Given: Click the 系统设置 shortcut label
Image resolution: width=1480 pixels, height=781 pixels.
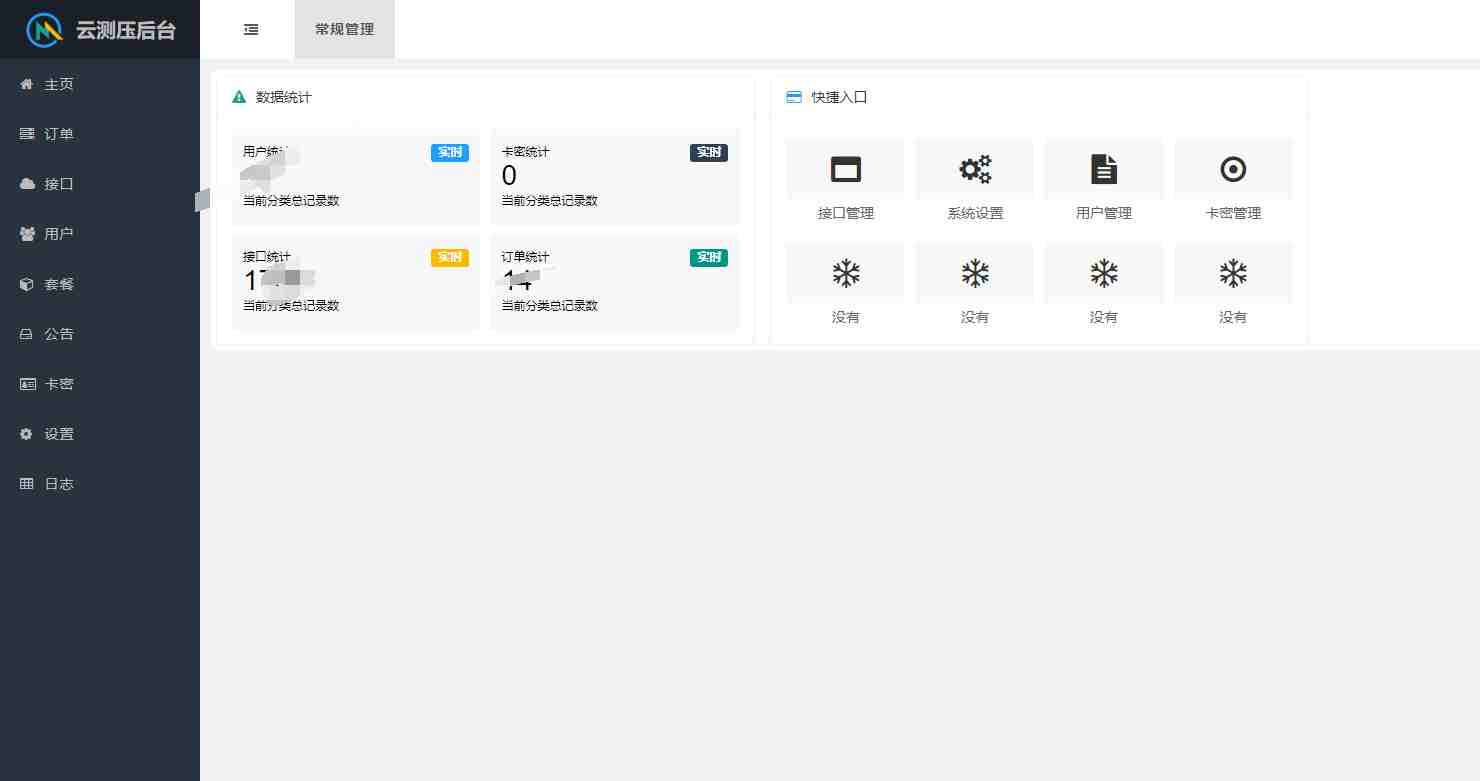Looking at the screenshot, I should 975,213.
